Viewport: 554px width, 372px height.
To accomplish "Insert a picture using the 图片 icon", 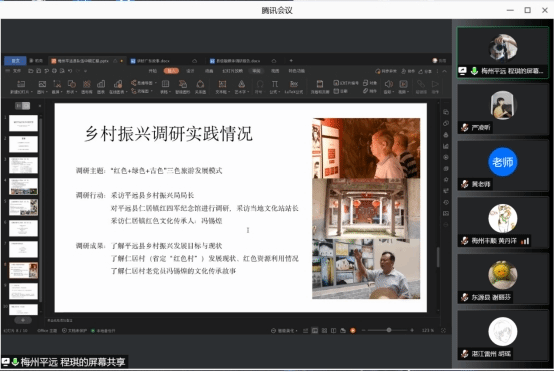I will 42,84.
